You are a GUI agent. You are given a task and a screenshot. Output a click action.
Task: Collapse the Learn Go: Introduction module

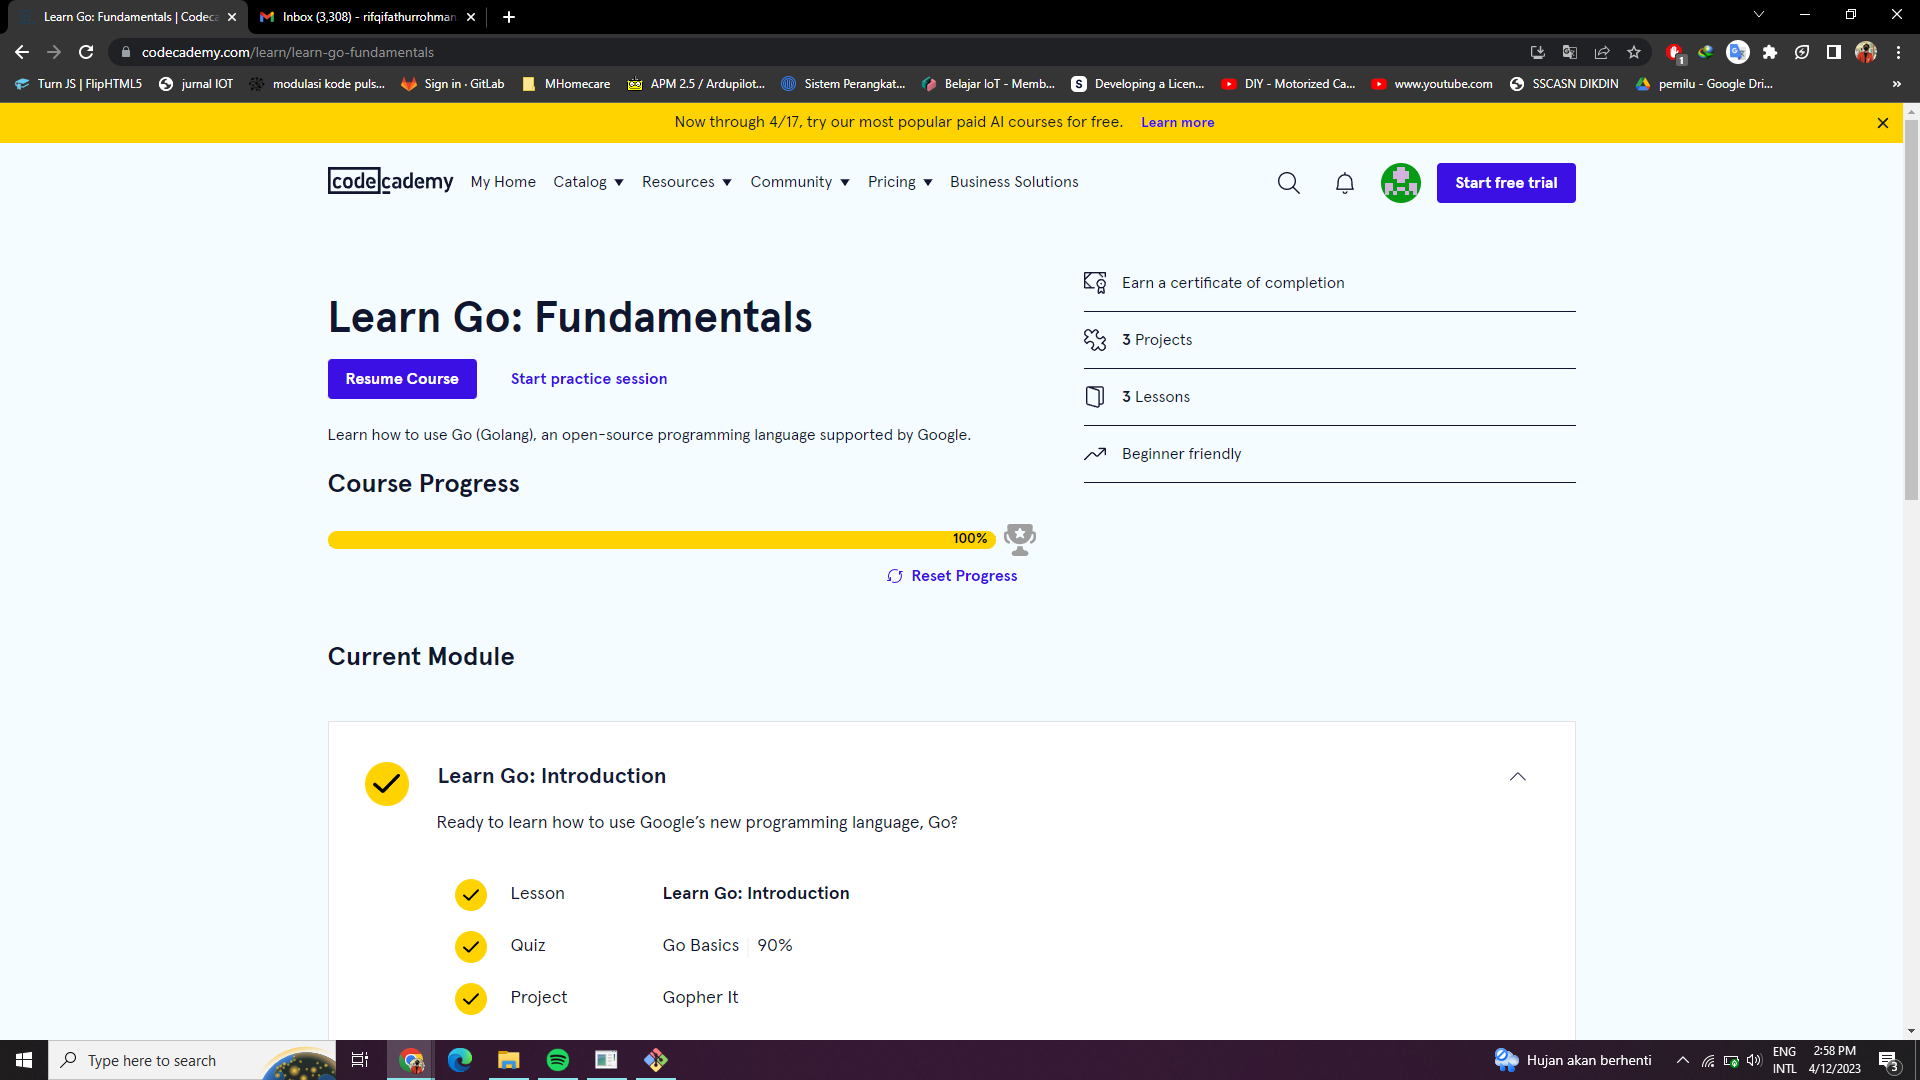1517,777
